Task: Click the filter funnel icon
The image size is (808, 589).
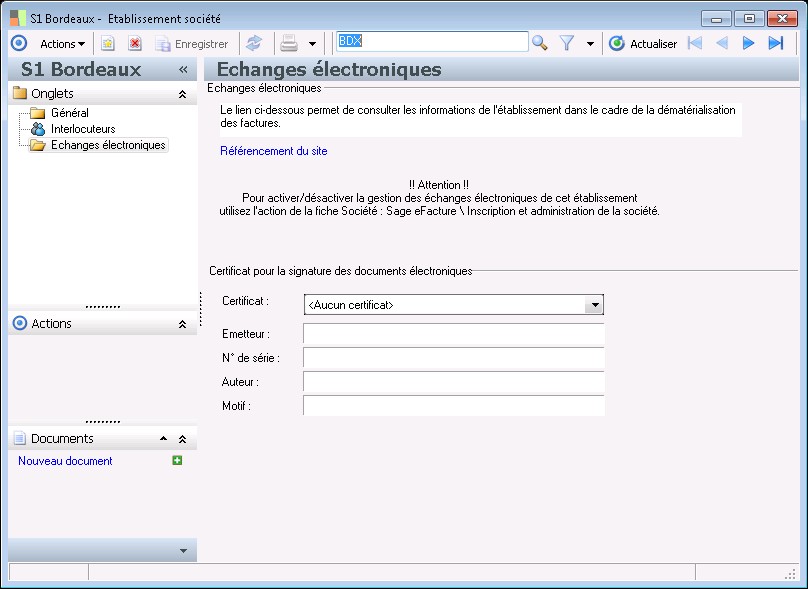Action: click(567, 43)
